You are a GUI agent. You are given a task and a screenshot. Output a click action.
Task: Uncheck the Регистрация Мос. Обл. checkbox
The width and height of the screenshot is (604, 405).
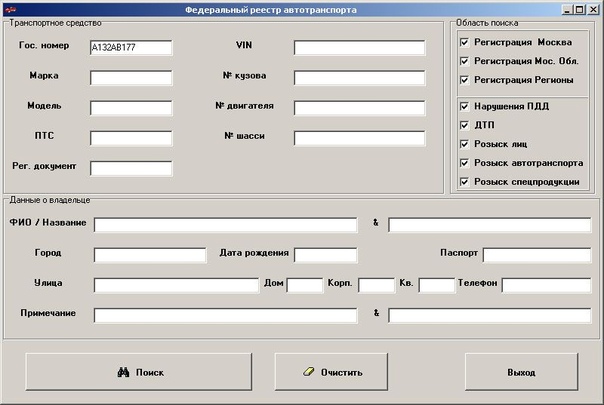(x=464, y=61)
